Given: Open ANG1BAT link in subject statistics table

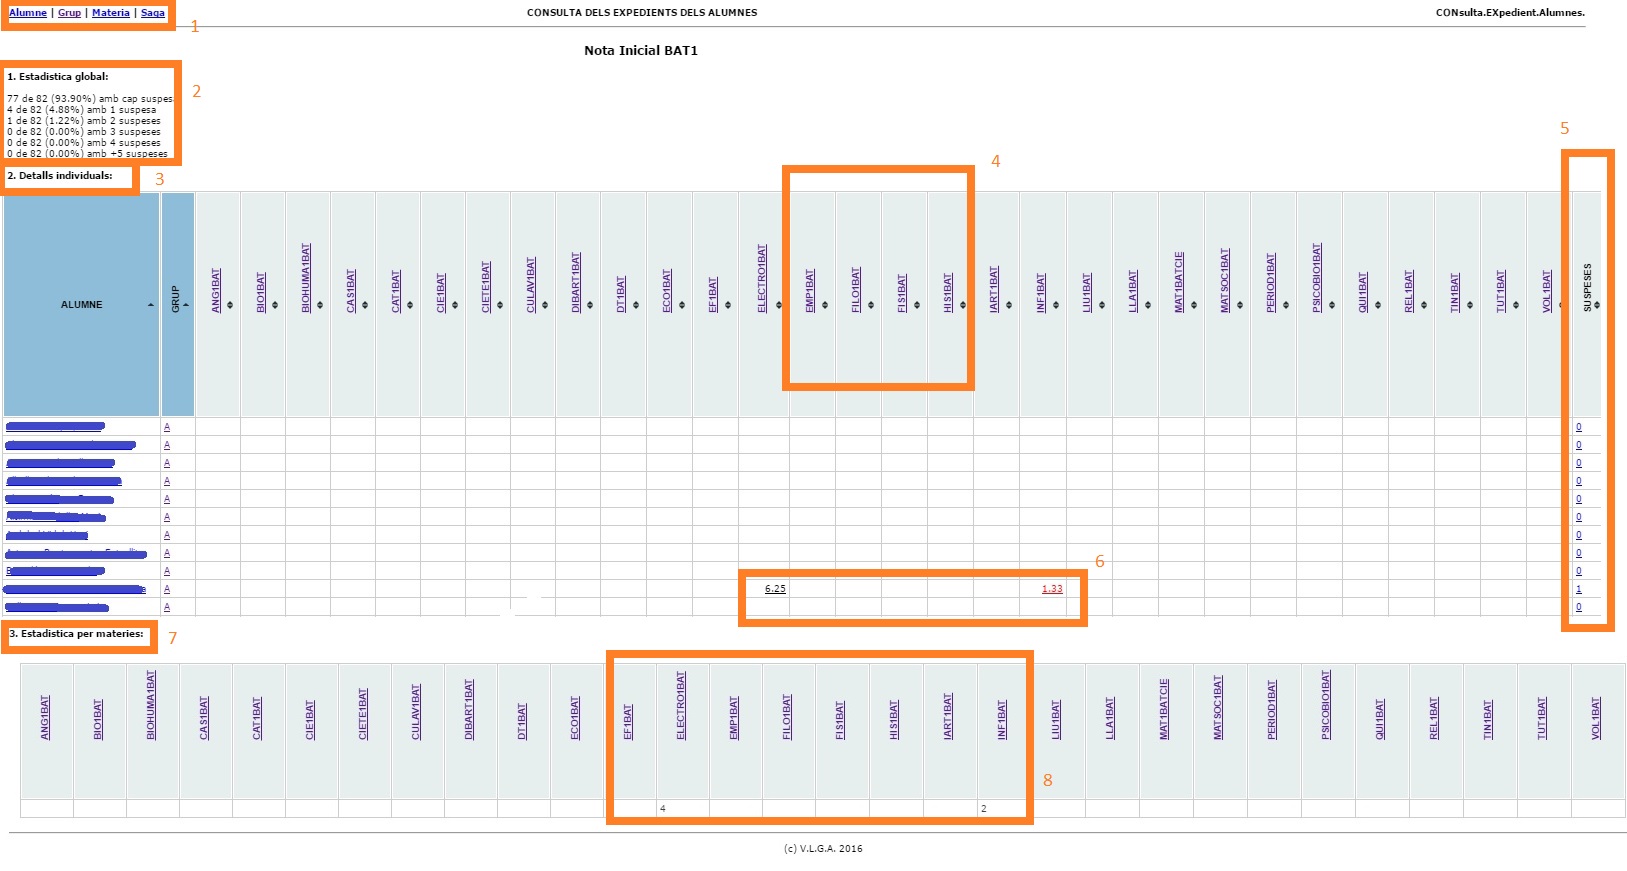Looking at the screenshot, I should pyautogui.click(x=45, y=717).
